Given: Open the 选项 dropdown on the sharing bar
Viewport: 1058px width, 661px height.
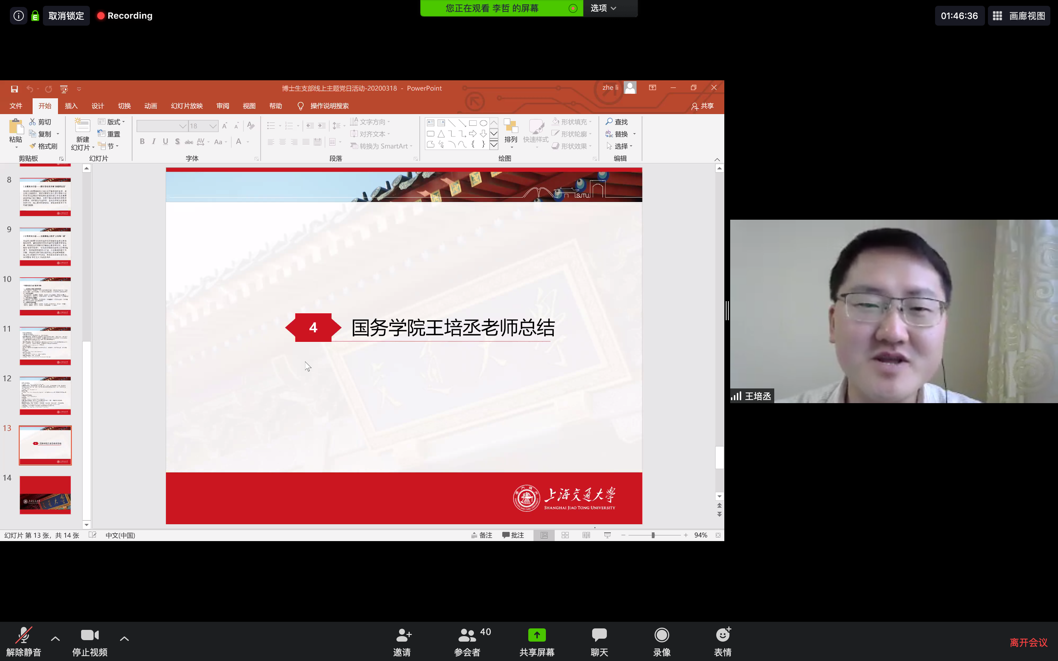Looking at the screenshot, I should click(603, 8).
